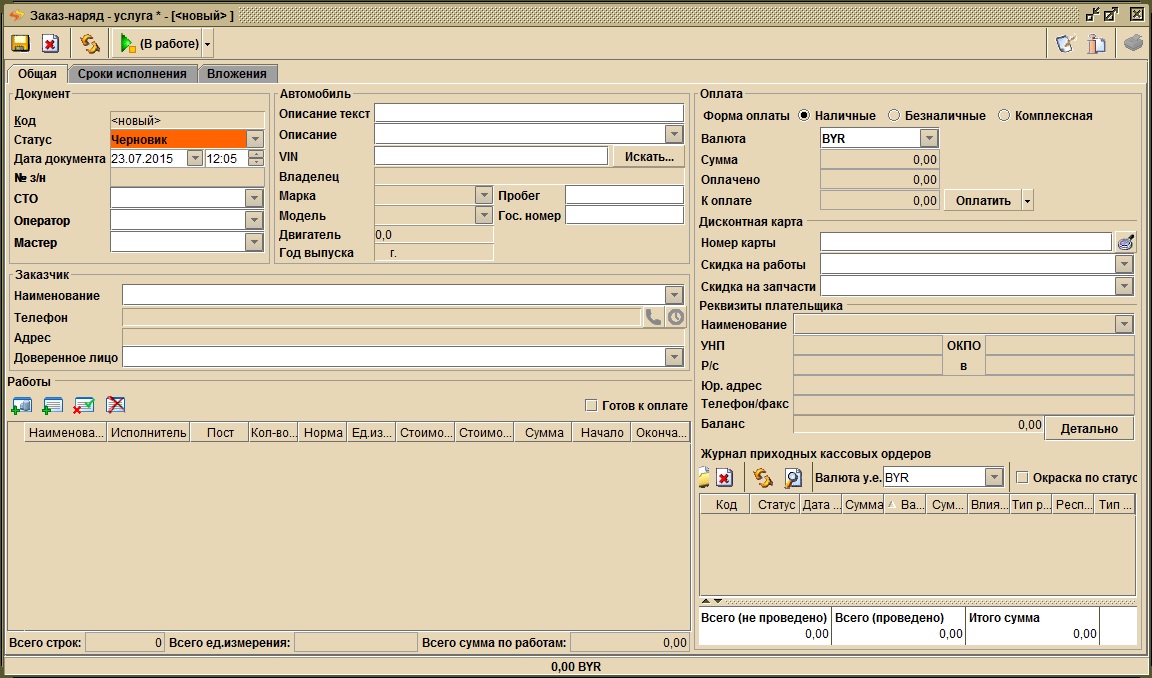Image resolution: width=1152 pixels, height=678 pixels.
Task: Open the arrow menu next to "(В работе)"
Action: click(207, 44)
